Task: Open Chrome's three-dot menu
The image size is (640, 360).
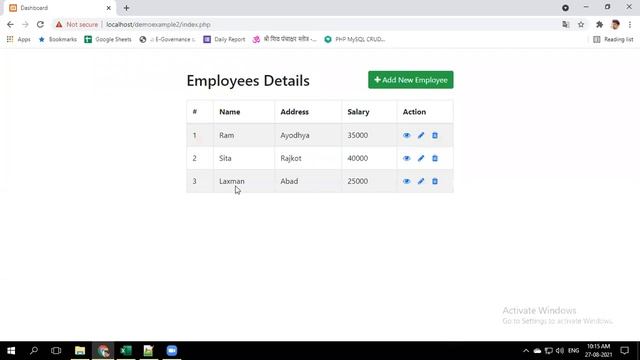Action: pyautogui.click(x=630, y=24)
